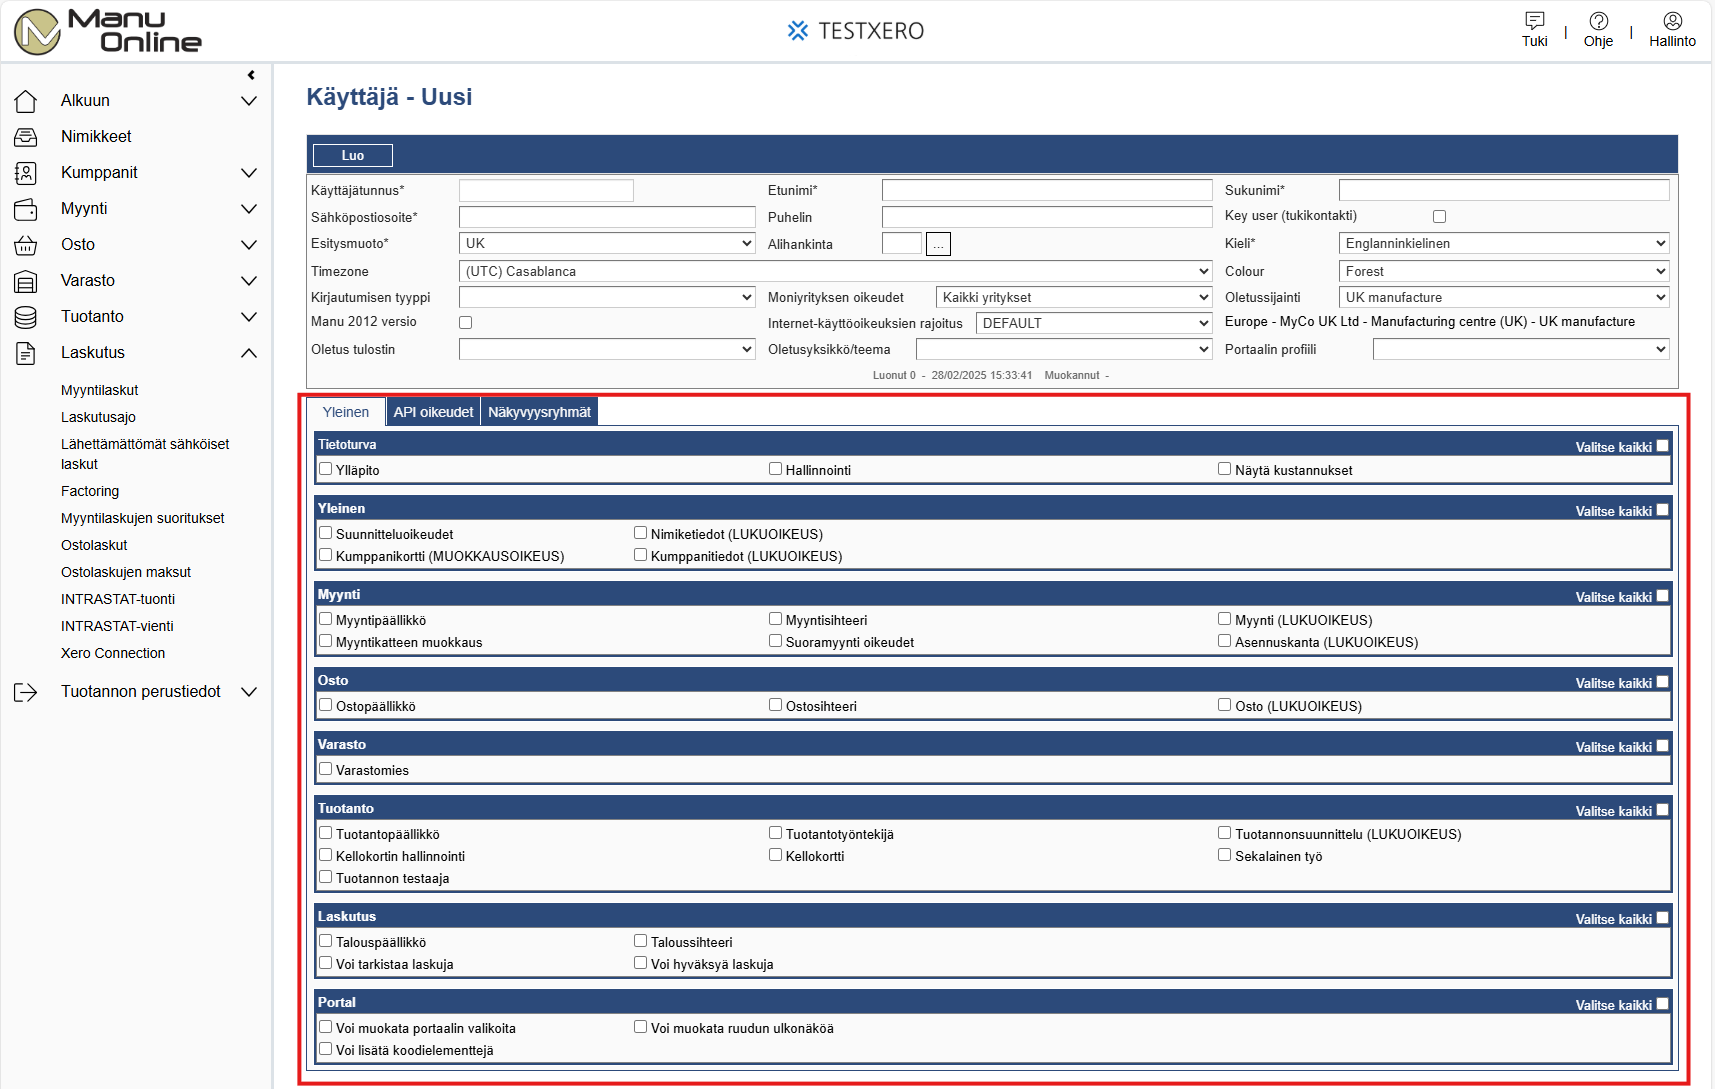The height and width of the screenshot is (1089, 1715).
Task: Expand the Myynti sidebar chevron
Action: pyautogui.click(x=249, y=209)
